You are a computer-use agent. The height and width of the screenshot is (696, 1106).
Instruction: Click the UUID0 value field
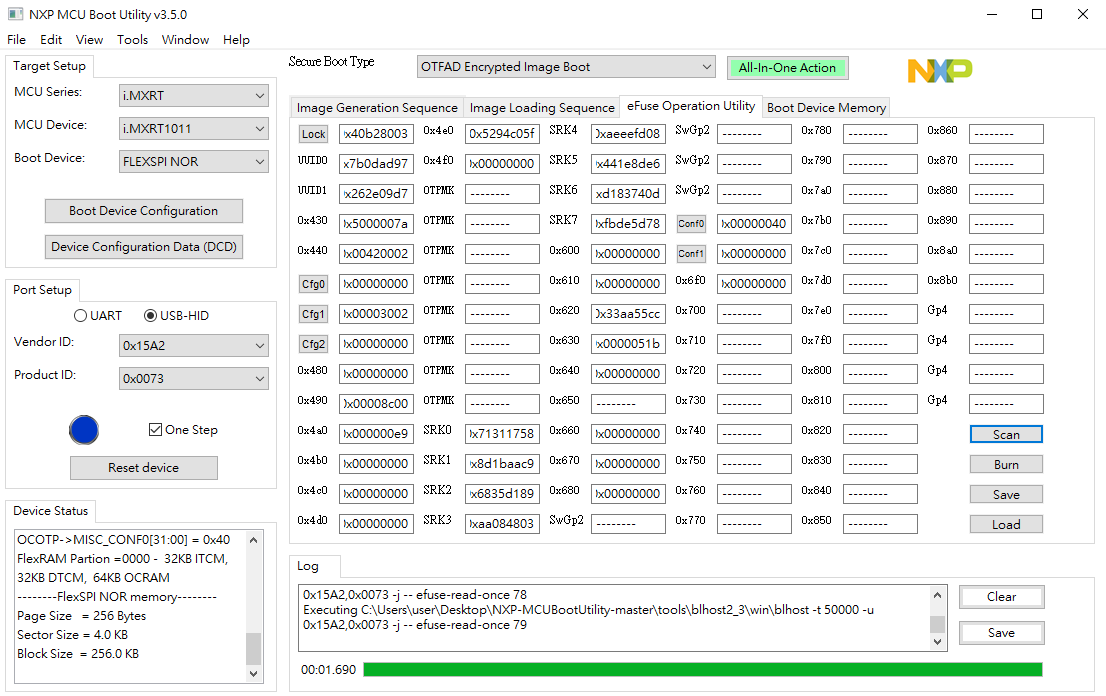[x=376, y=163]
